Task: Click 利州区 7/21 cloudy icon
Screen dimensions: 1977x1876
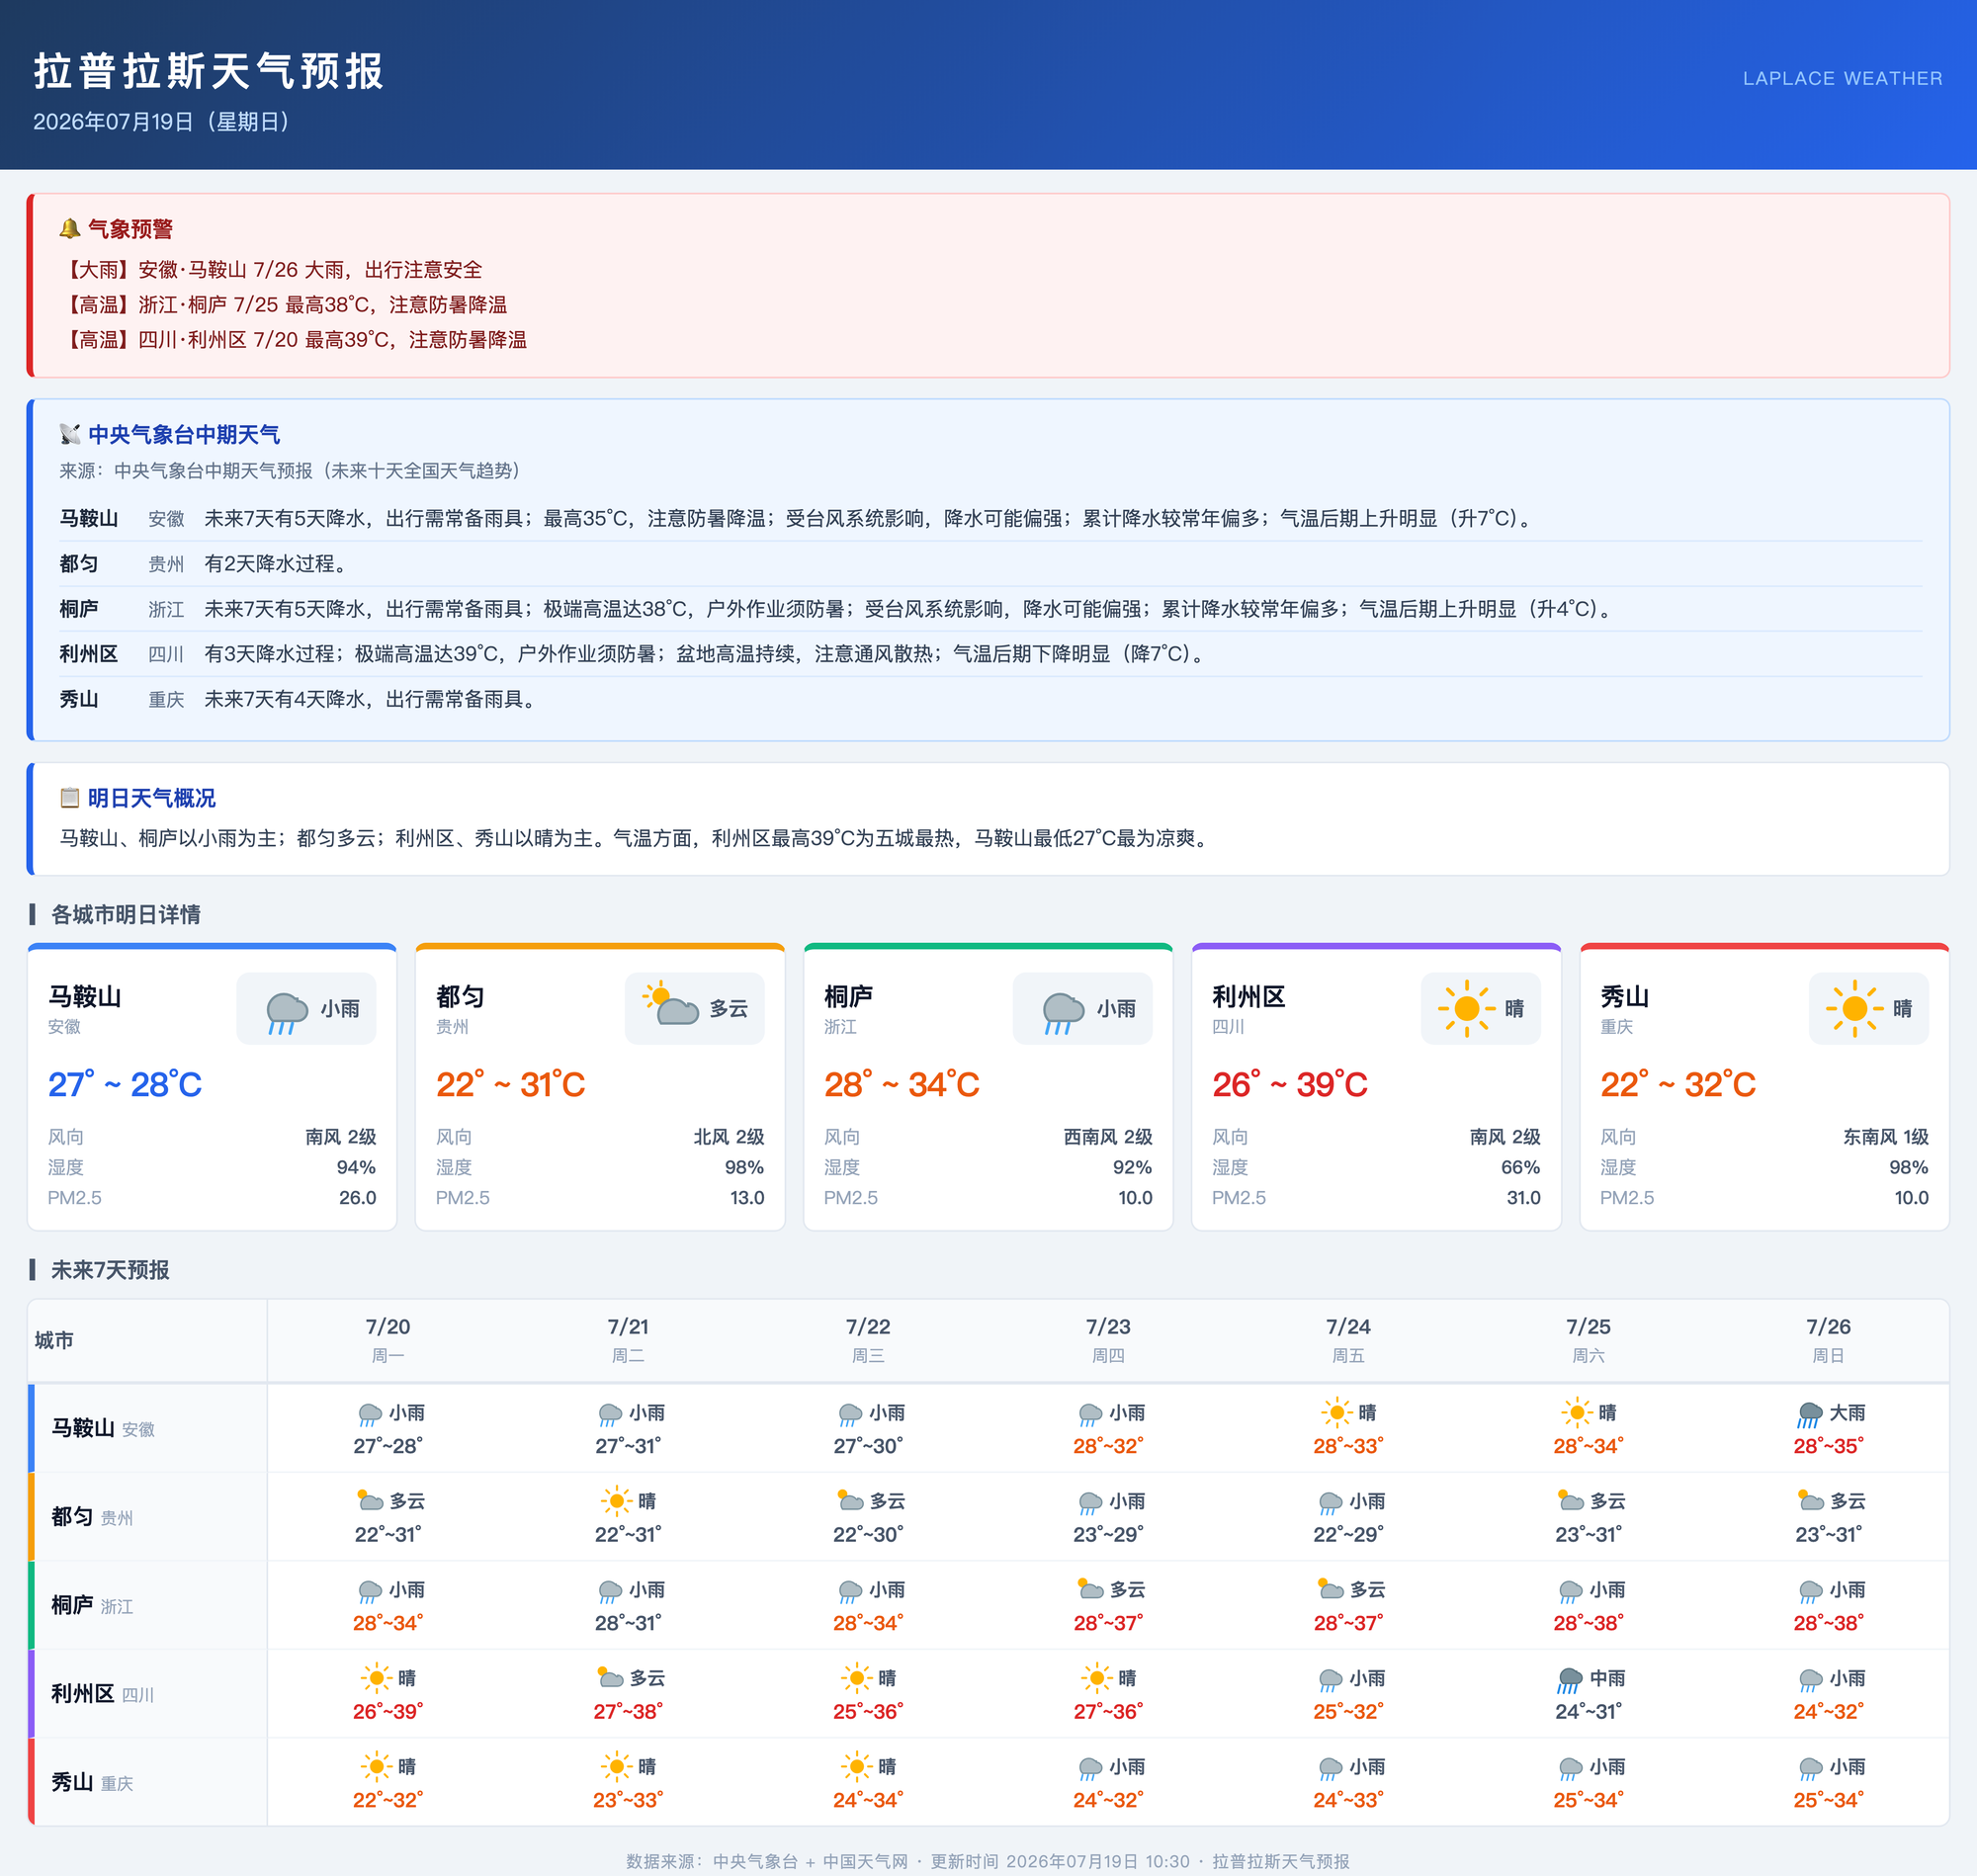Action: [610, 1677]
